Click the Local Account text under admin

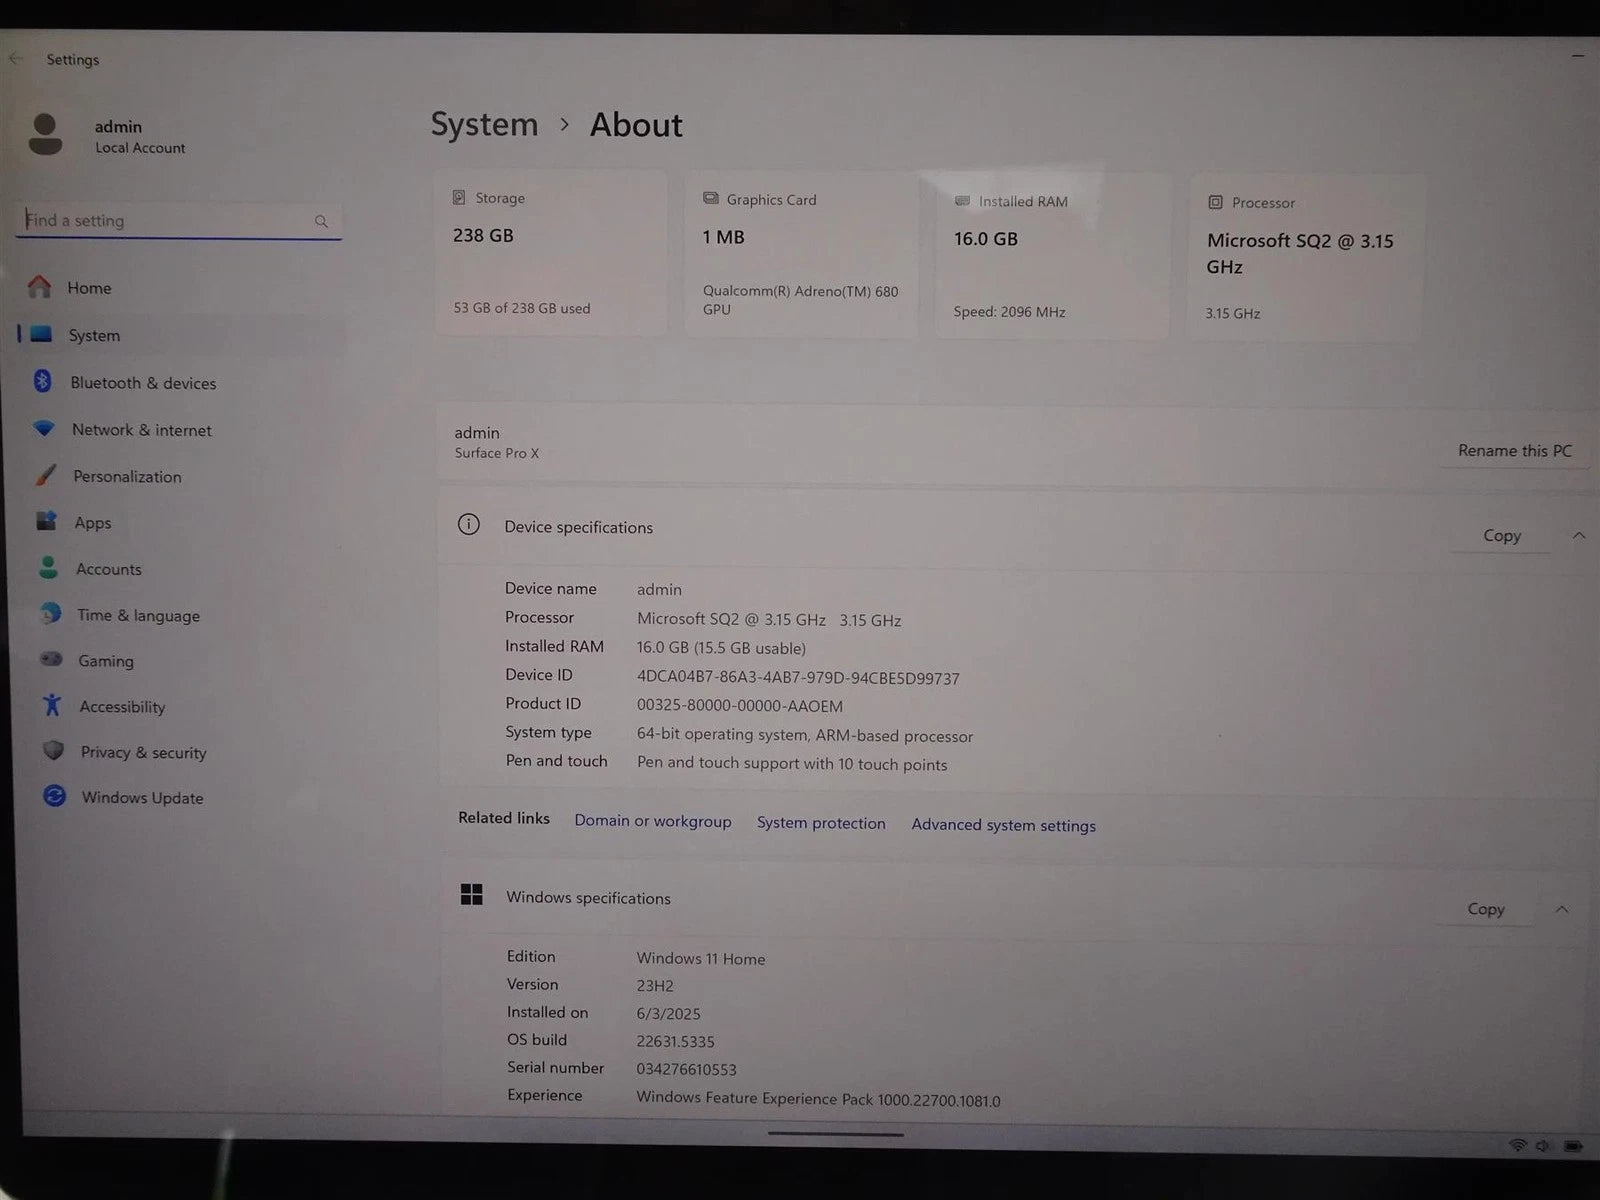[140, 148]
